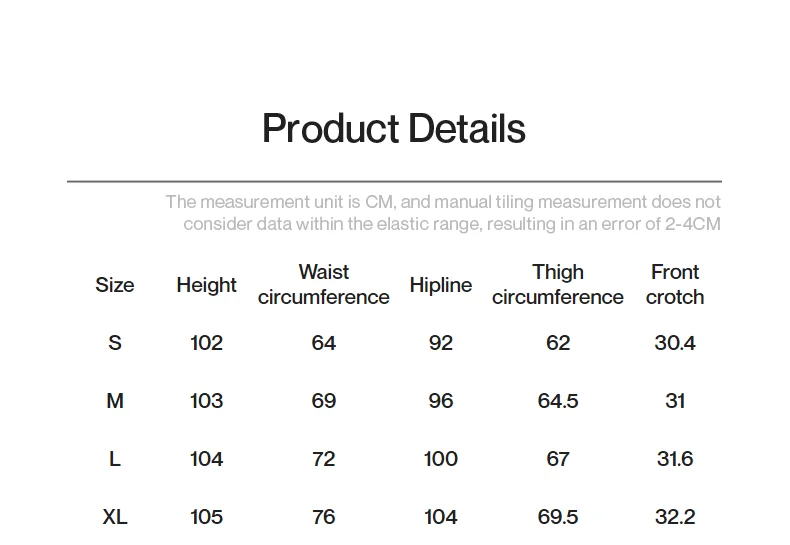Click the M size row label

click(x=115, y=401)
